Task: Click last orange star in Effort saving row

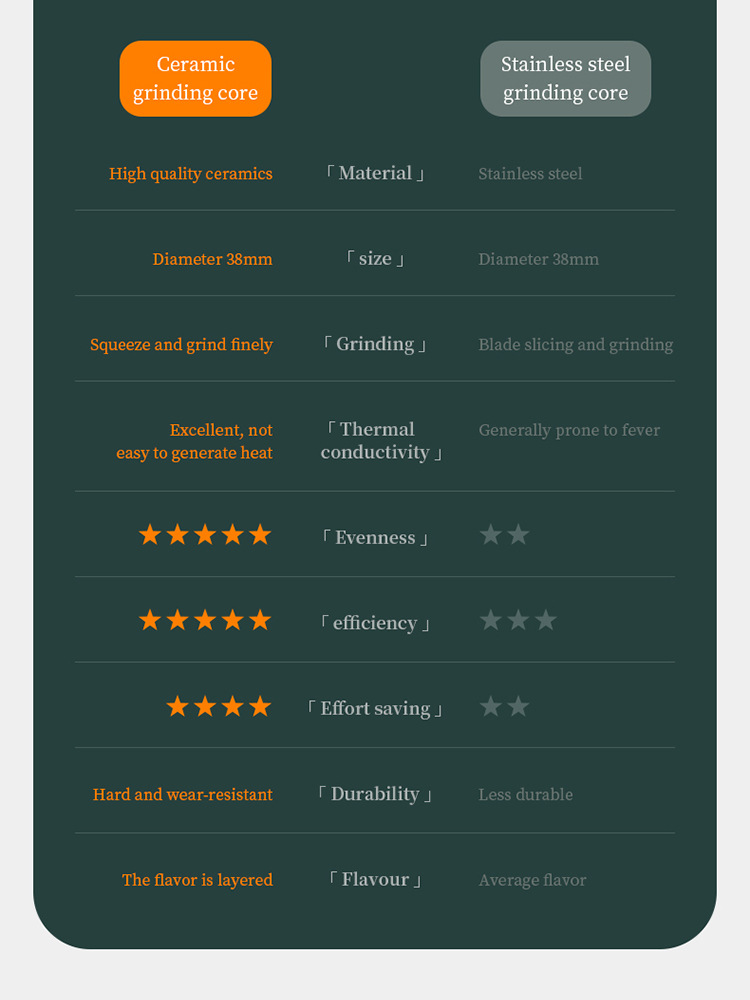Action: click(x=260, y=707)
